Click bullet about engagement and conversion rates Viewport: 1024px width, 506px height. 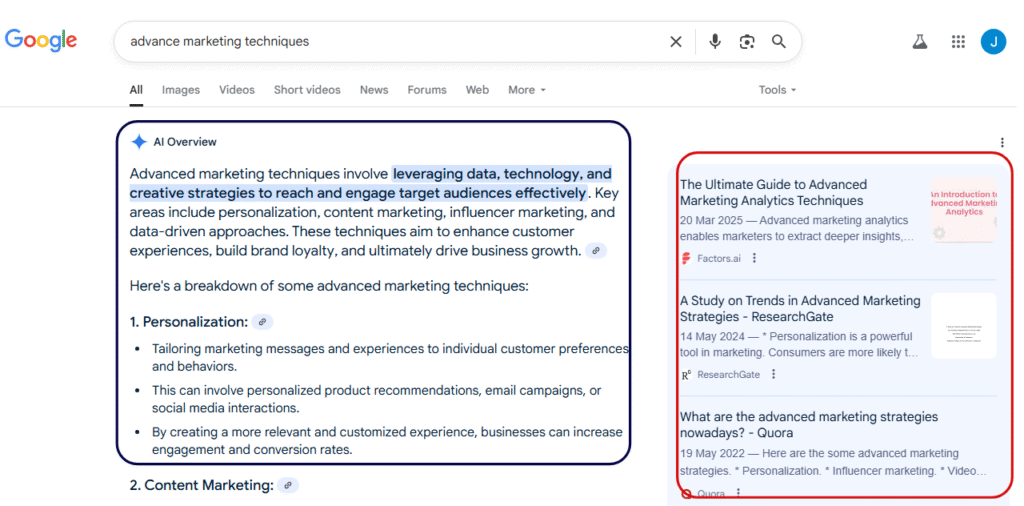[x=387, y=441]
